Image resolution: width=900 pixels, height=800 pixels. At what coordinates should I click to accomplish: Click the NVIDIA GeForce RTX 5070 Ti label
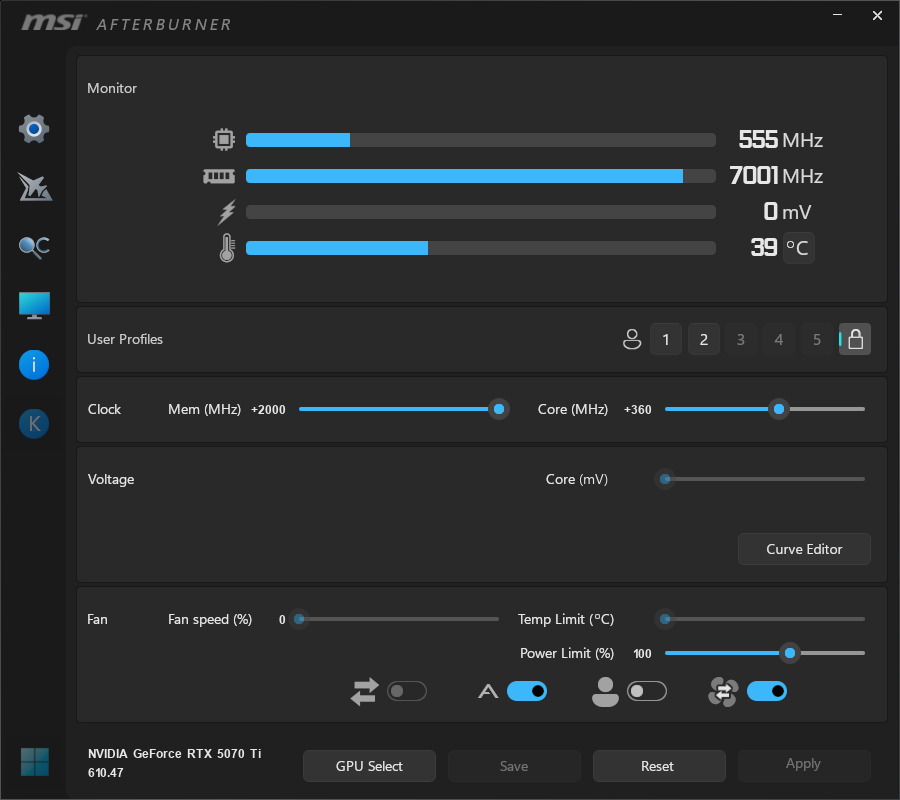click(x=174, y=754)
